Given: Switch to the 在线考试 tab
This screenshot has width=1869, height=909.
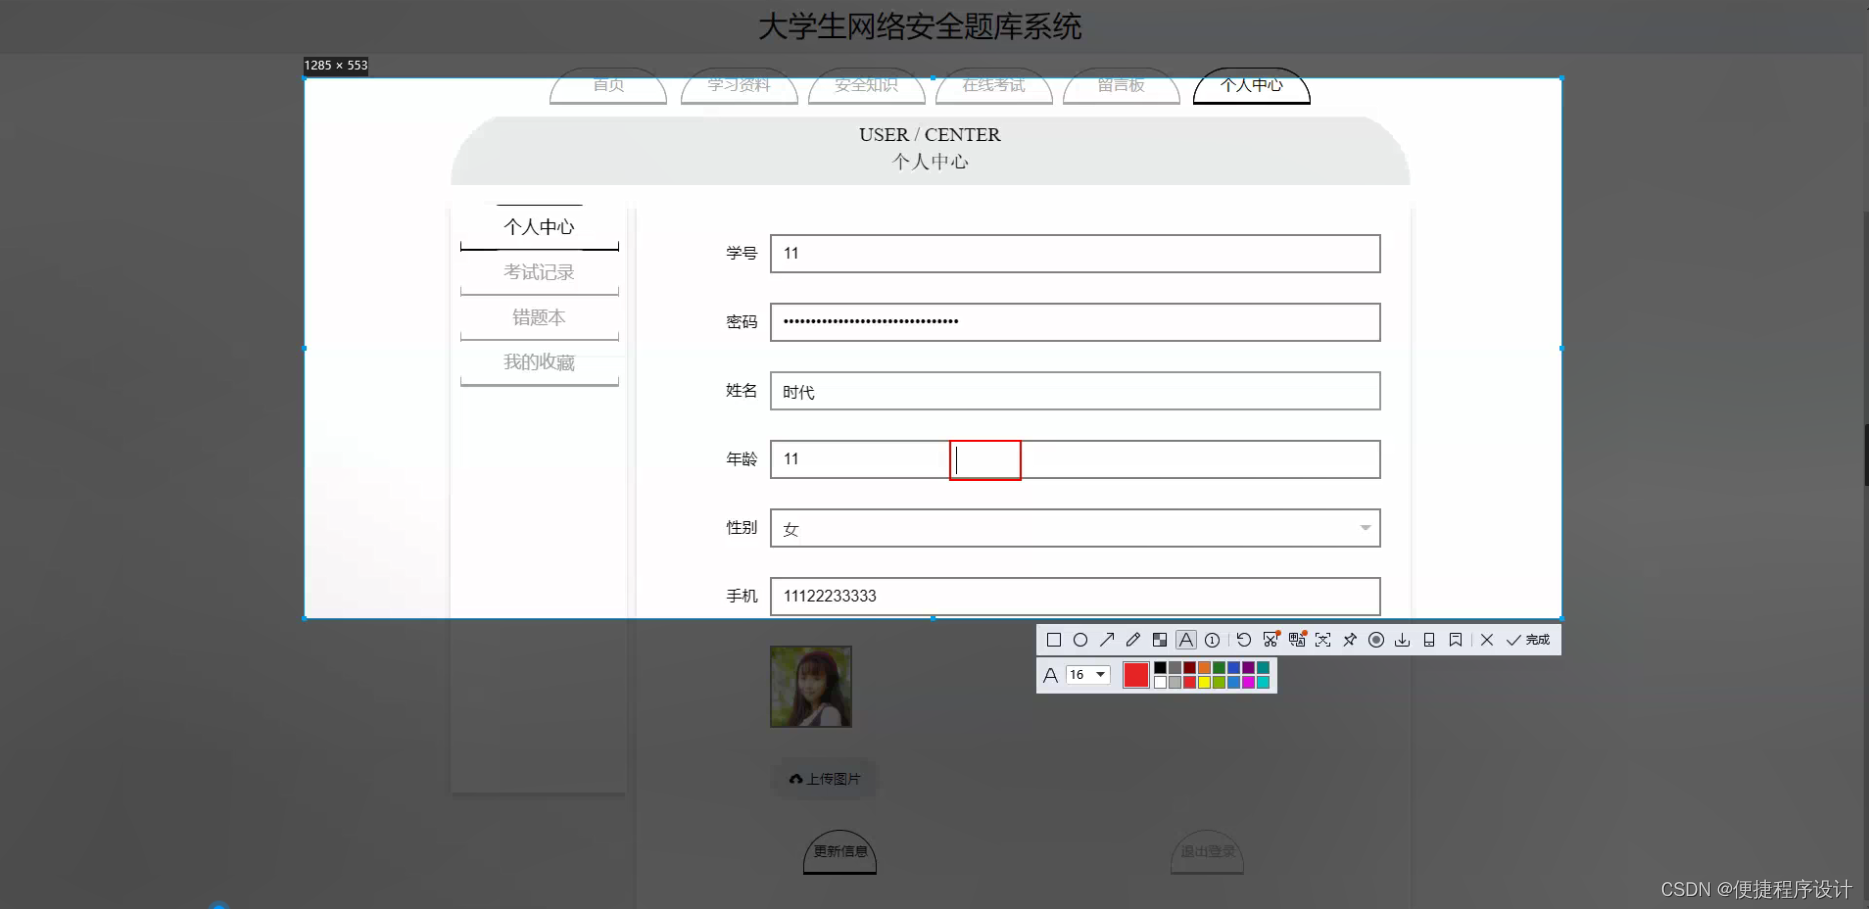Looking at the screenshot, I should pos(994,86).
